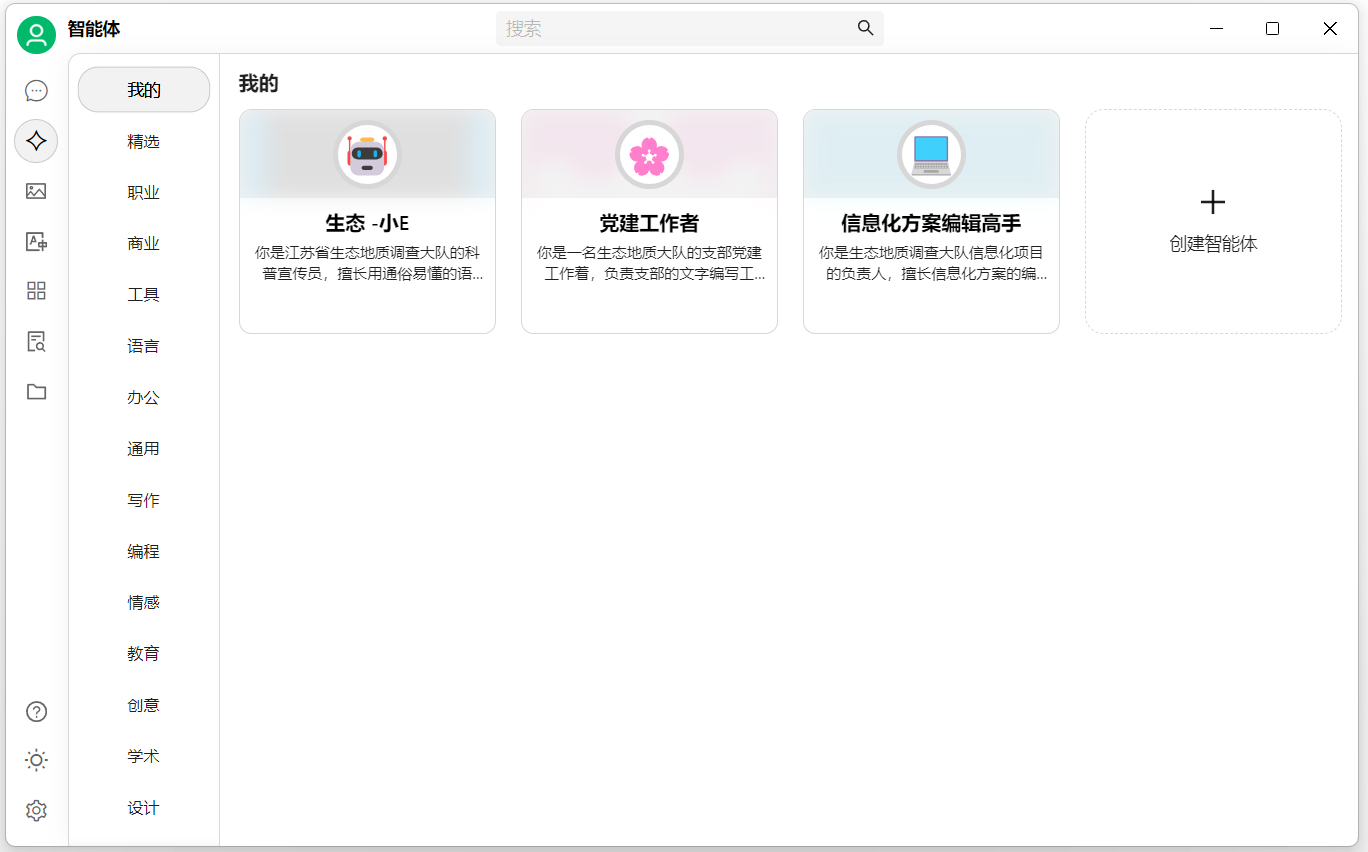Viewport: 1368px width, 852px height.
Task: Open the 党建工作者 agent card
Action: (x=649, y=222)
